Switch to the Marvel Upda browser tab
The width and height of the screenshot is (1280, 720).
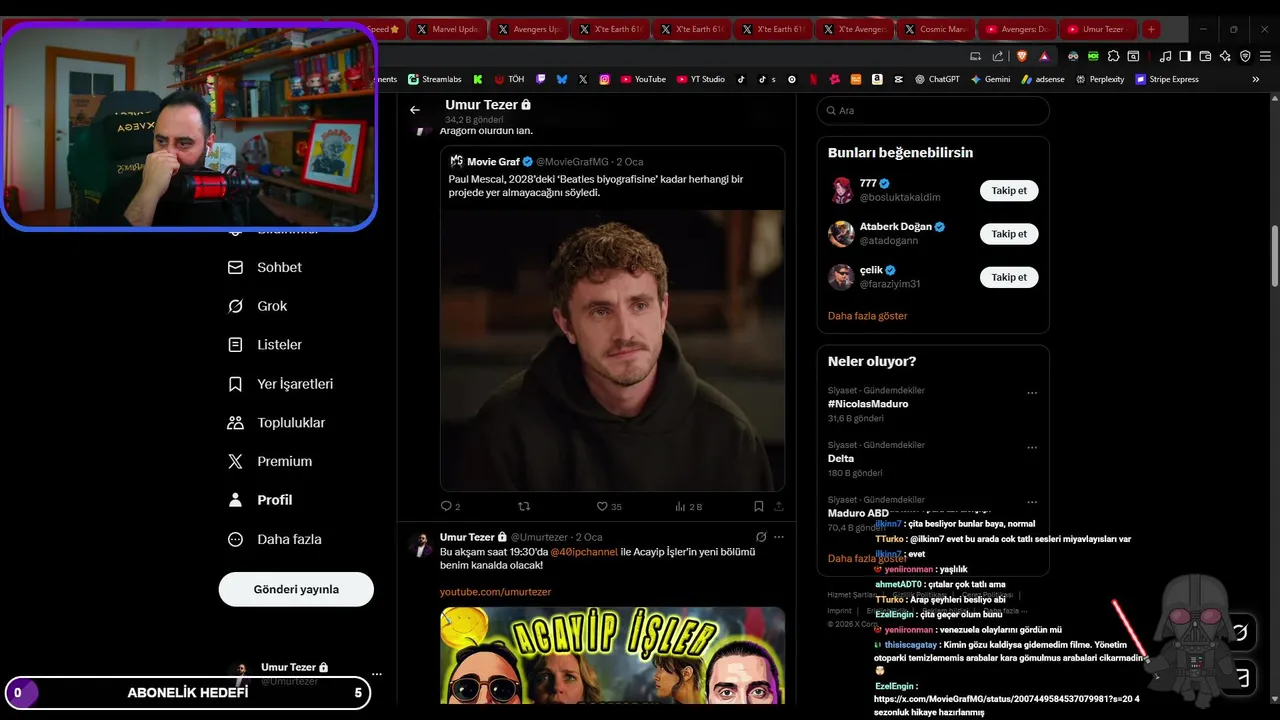coord(447,29)
